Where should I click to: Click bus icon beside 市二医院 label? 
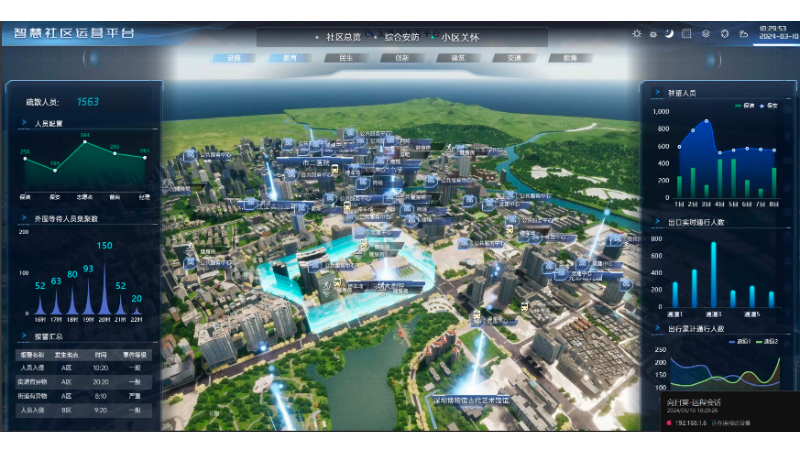point(335,168)
